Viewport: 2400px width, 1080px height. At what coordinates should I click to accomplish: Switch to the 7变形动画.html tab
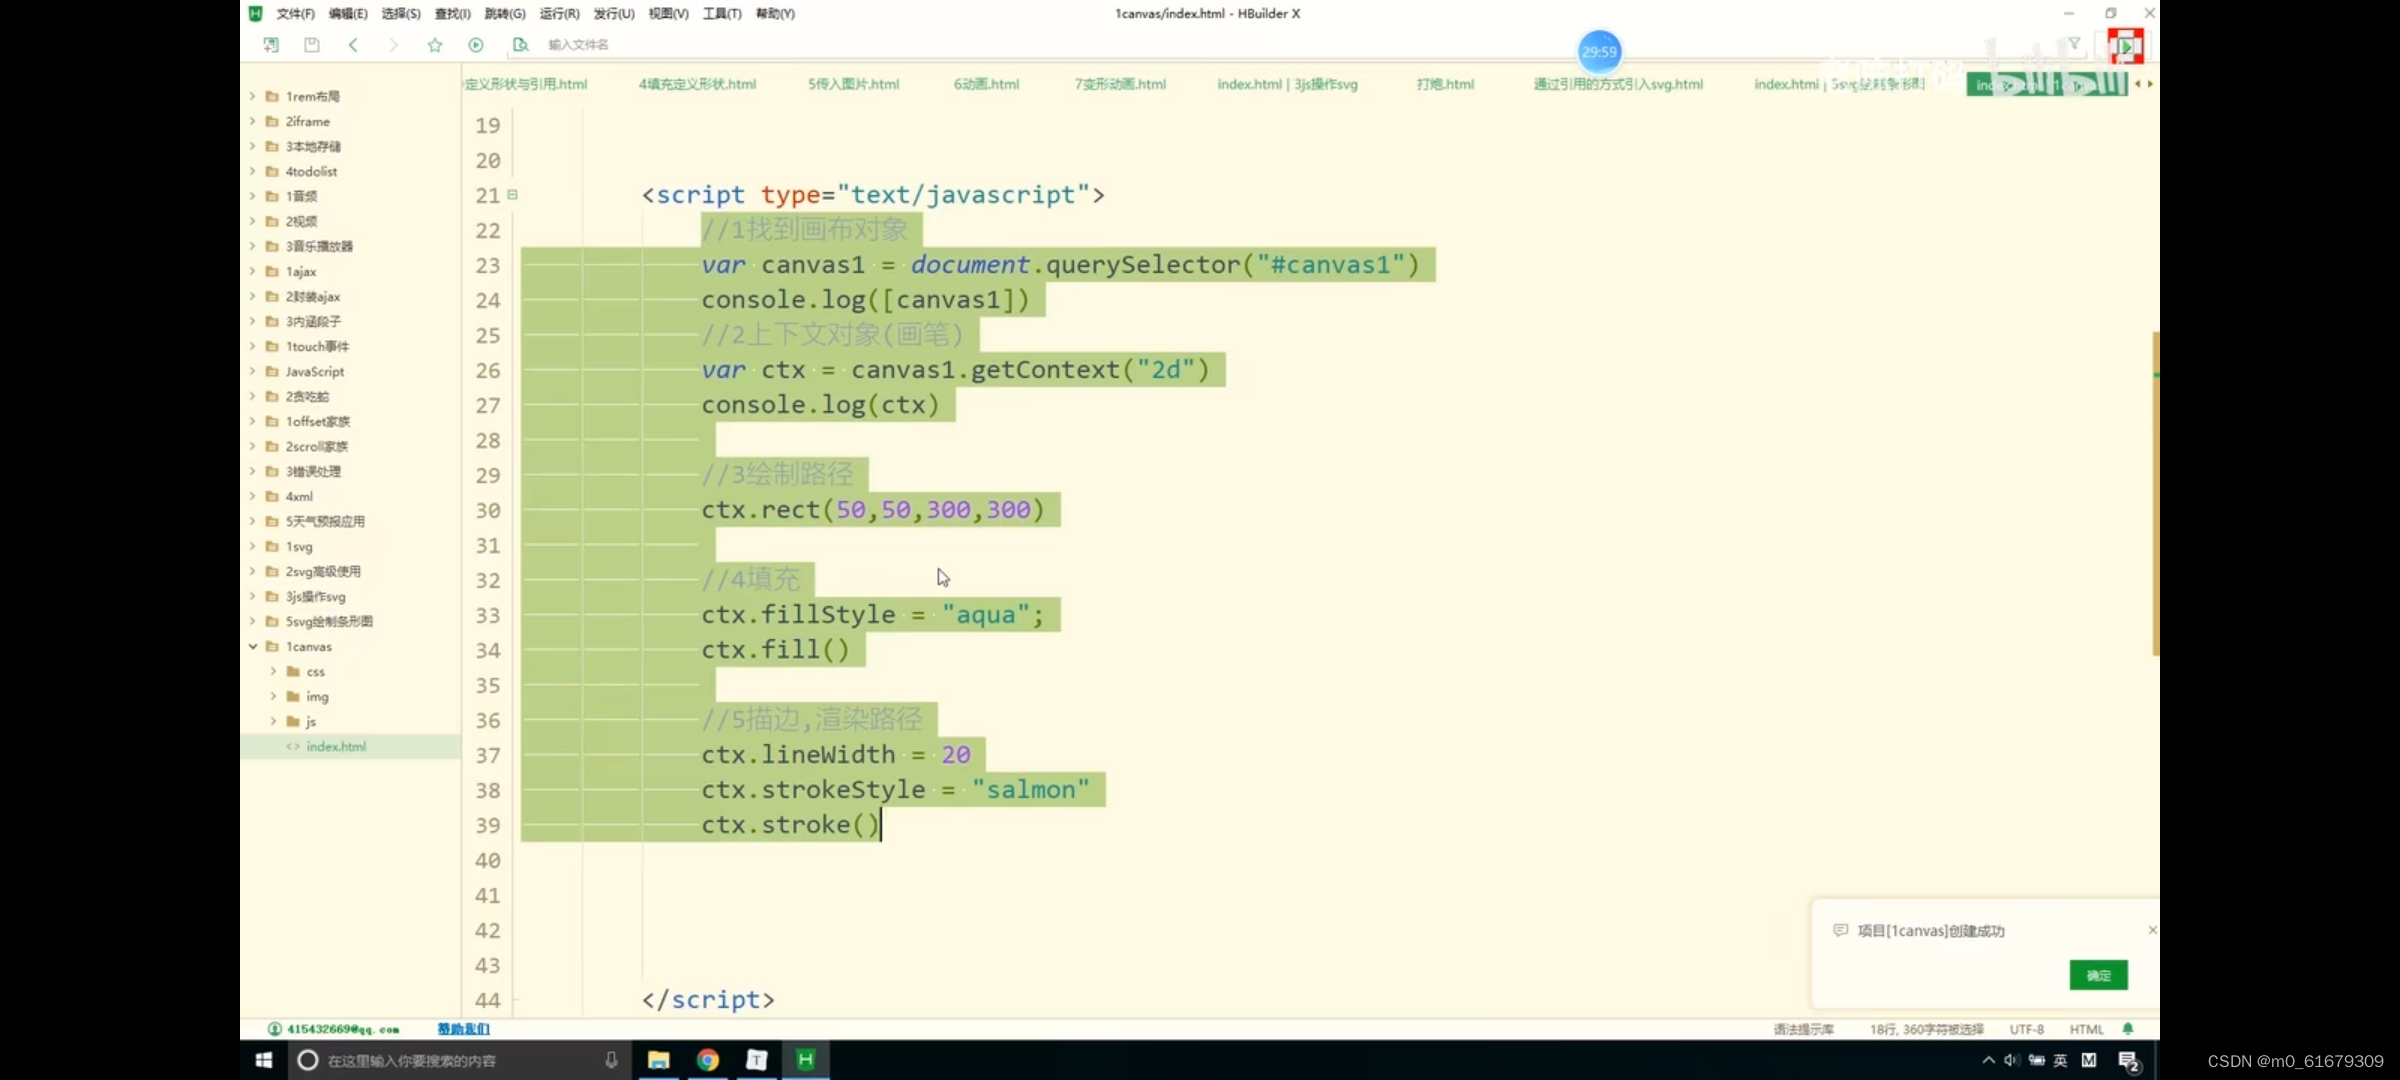(1120, 85)
